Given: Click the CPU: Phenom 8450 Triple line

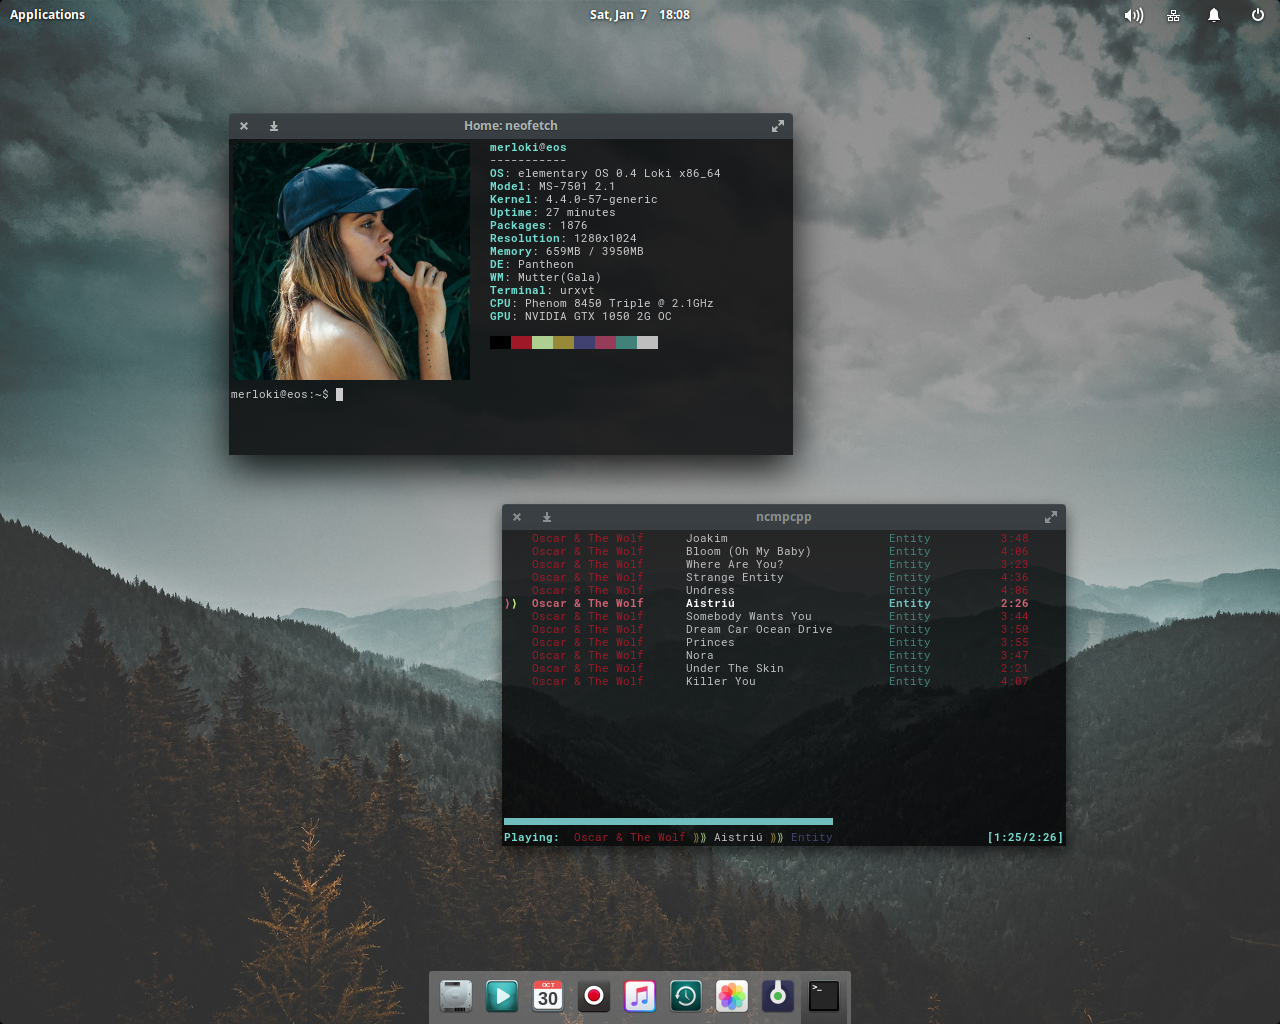Looking at the screenshot, I should click(x=602, y=304).
